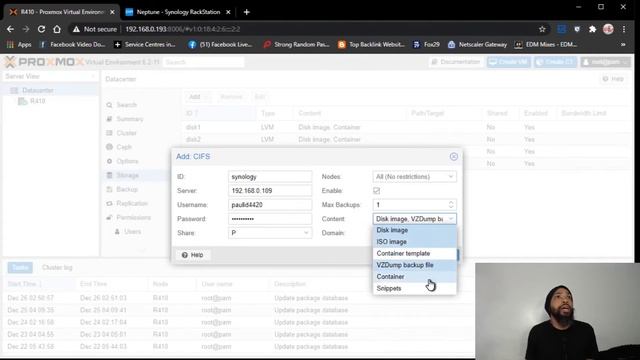Image resolution: width=640 pixels, height=360 pixels.
Task: Close the Neptune Synology tab
Action: 228,12
